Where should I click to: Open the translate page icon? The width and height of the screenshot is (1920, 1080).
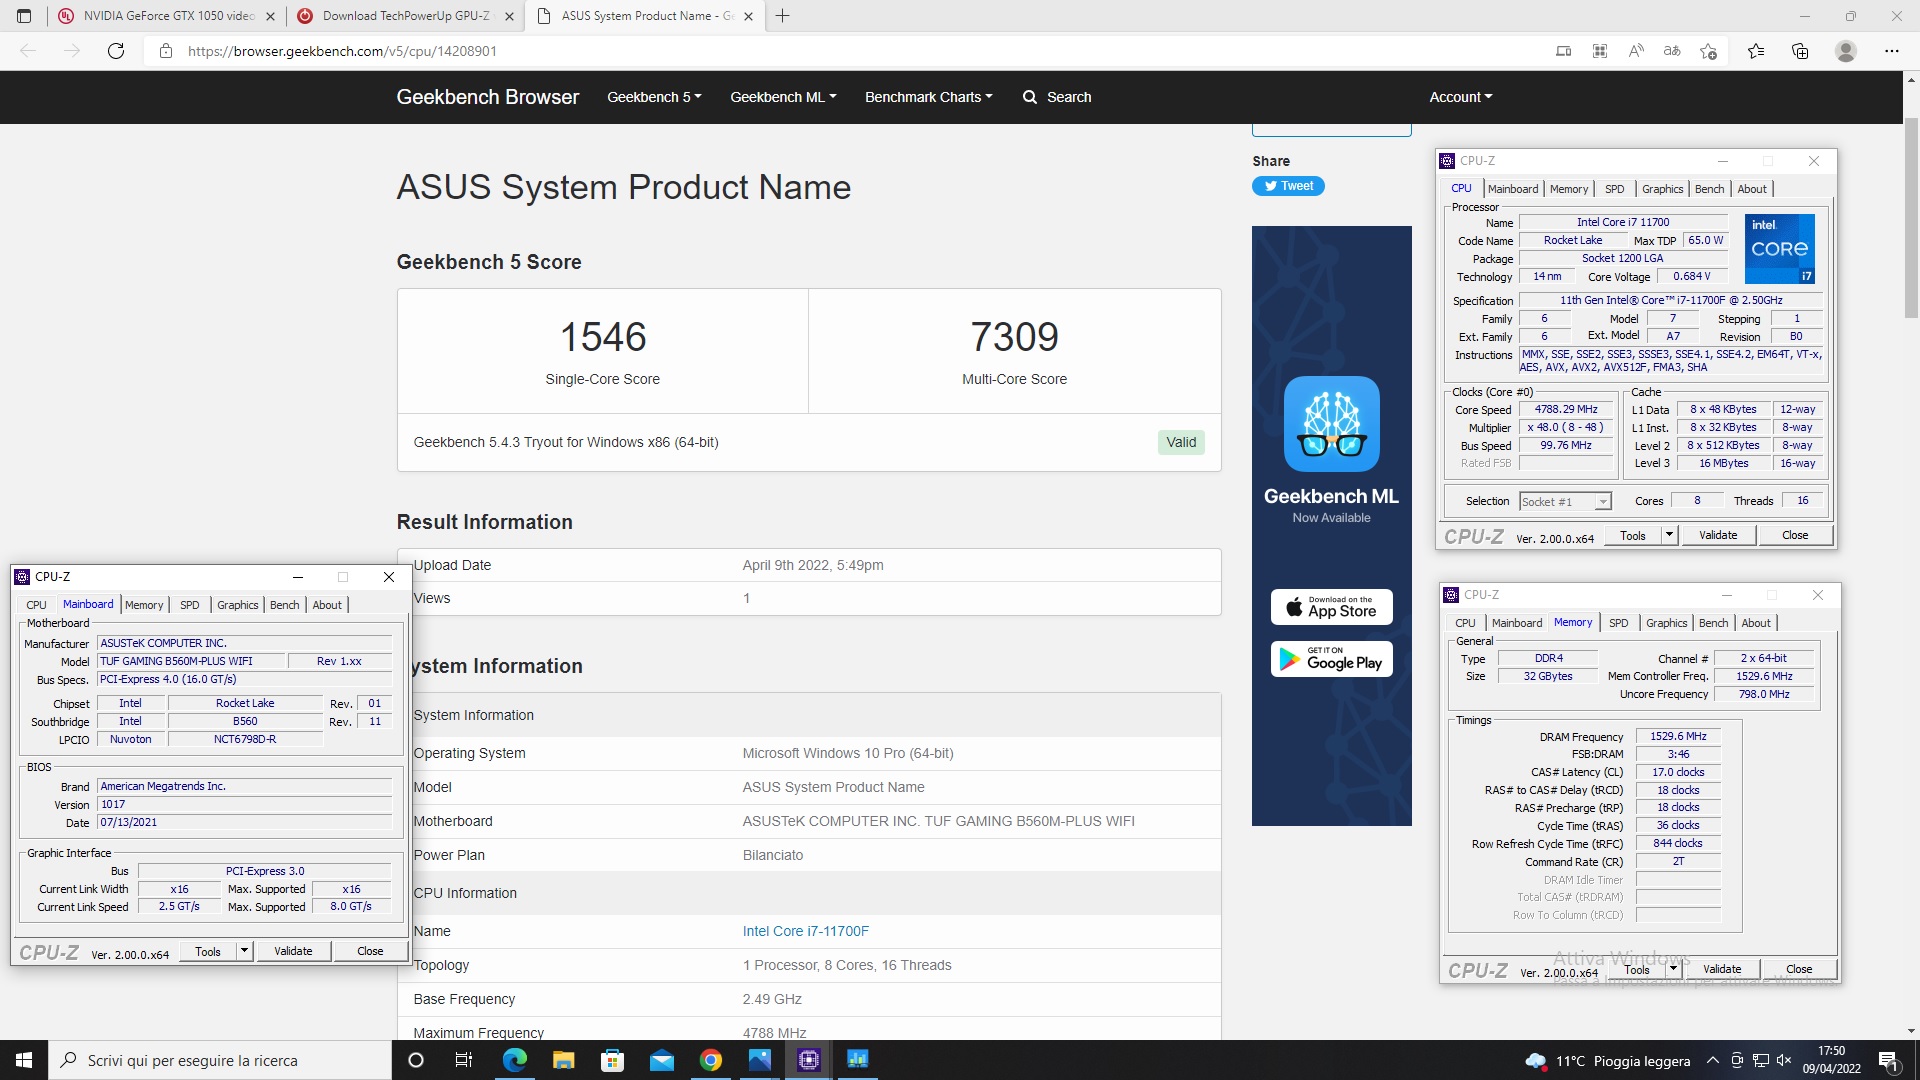tap(1672, 51)
